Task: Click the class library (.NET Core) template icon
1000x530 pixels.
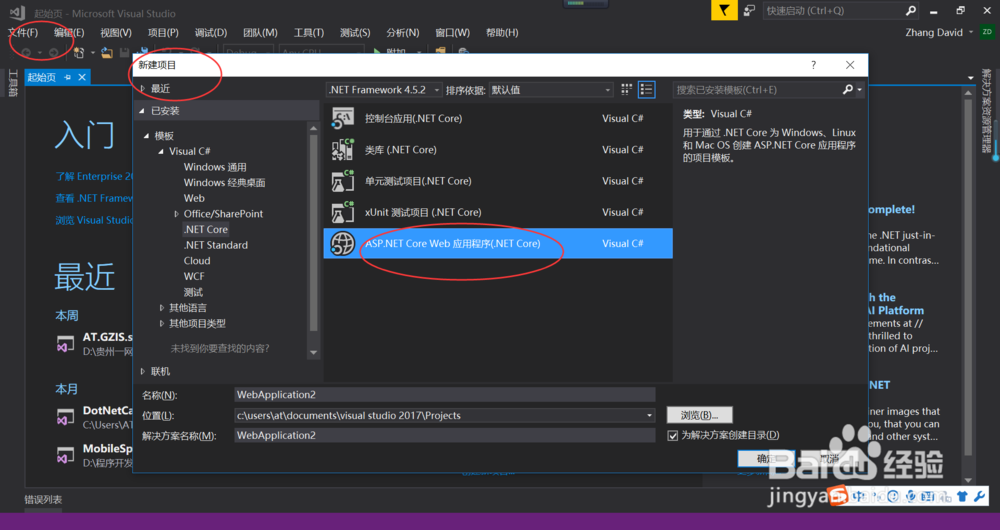Action: tap(342, 150)
